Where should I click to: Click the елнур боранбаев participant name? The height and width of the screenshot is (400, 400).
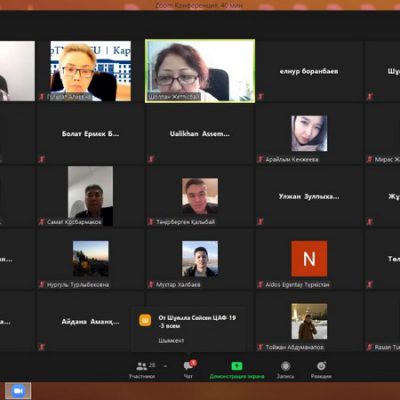309,71
